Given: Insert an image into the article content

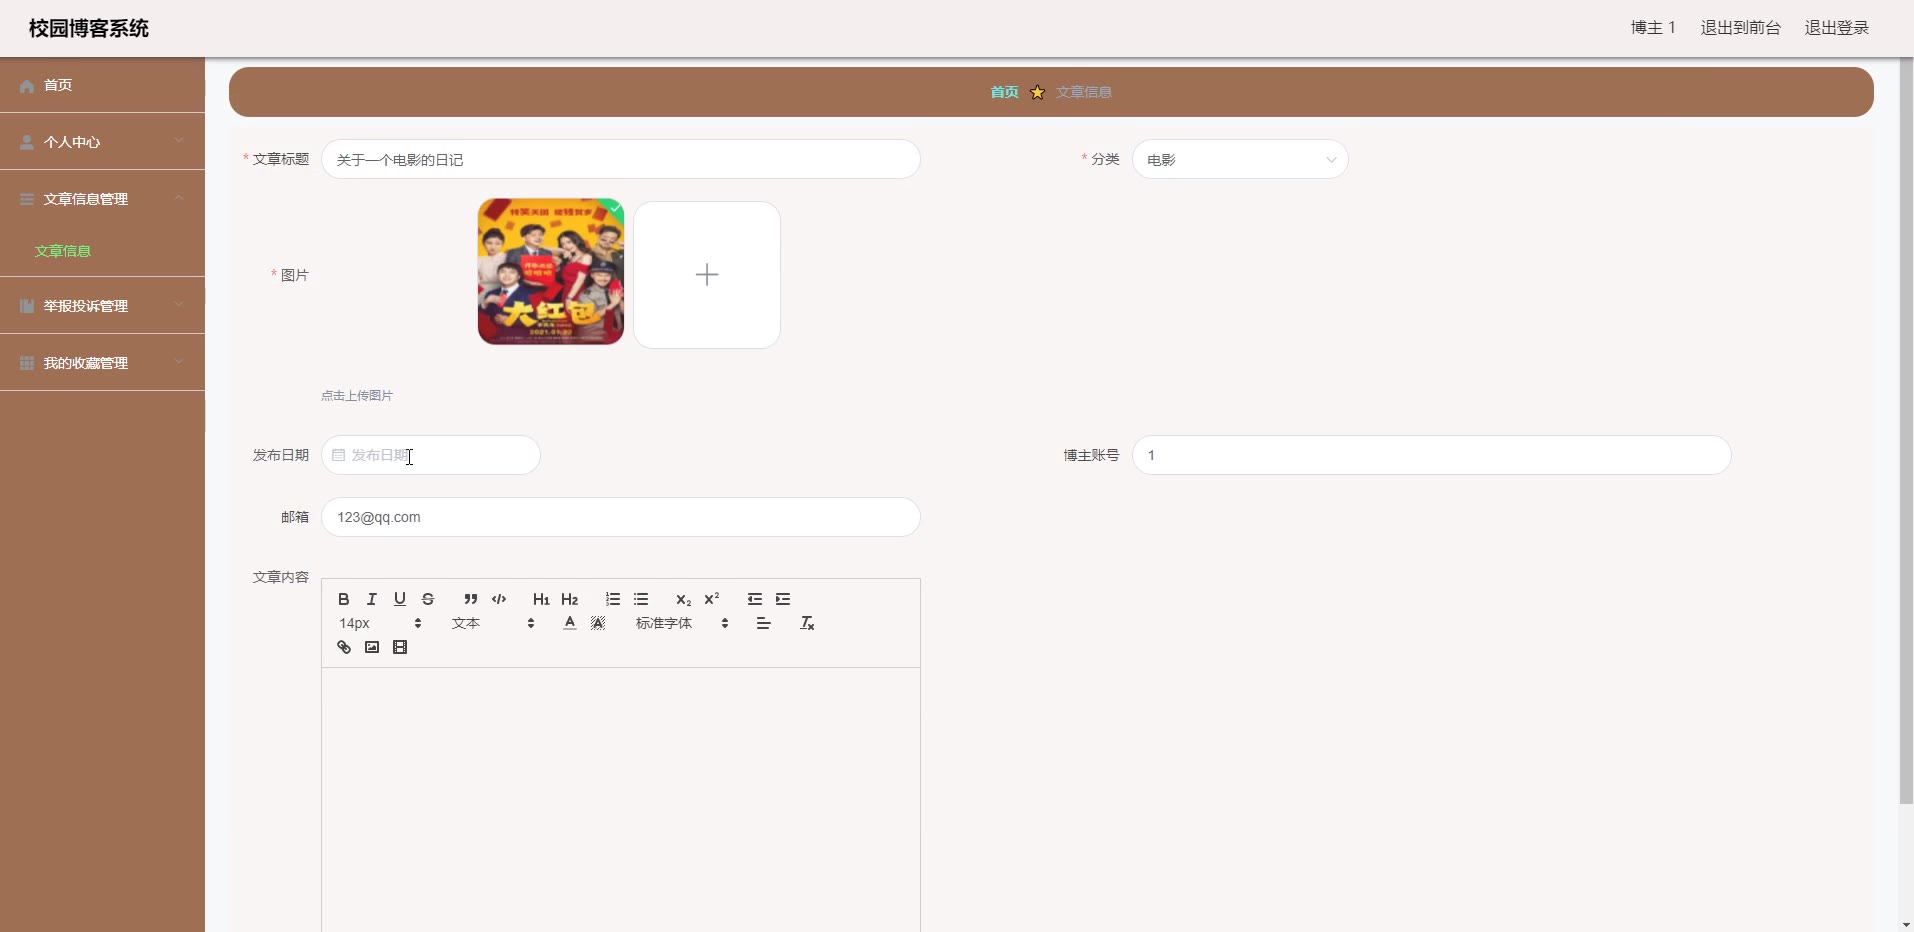Looking at the screenshot, I should tap(371, 647).
